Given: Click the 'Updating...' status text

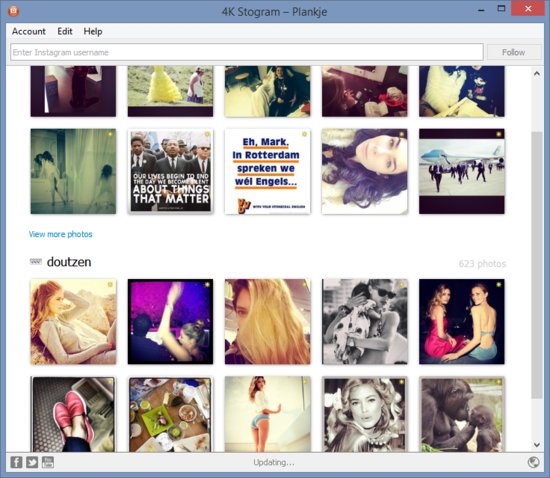Looking at the screenshot, I should click(274, 462).
